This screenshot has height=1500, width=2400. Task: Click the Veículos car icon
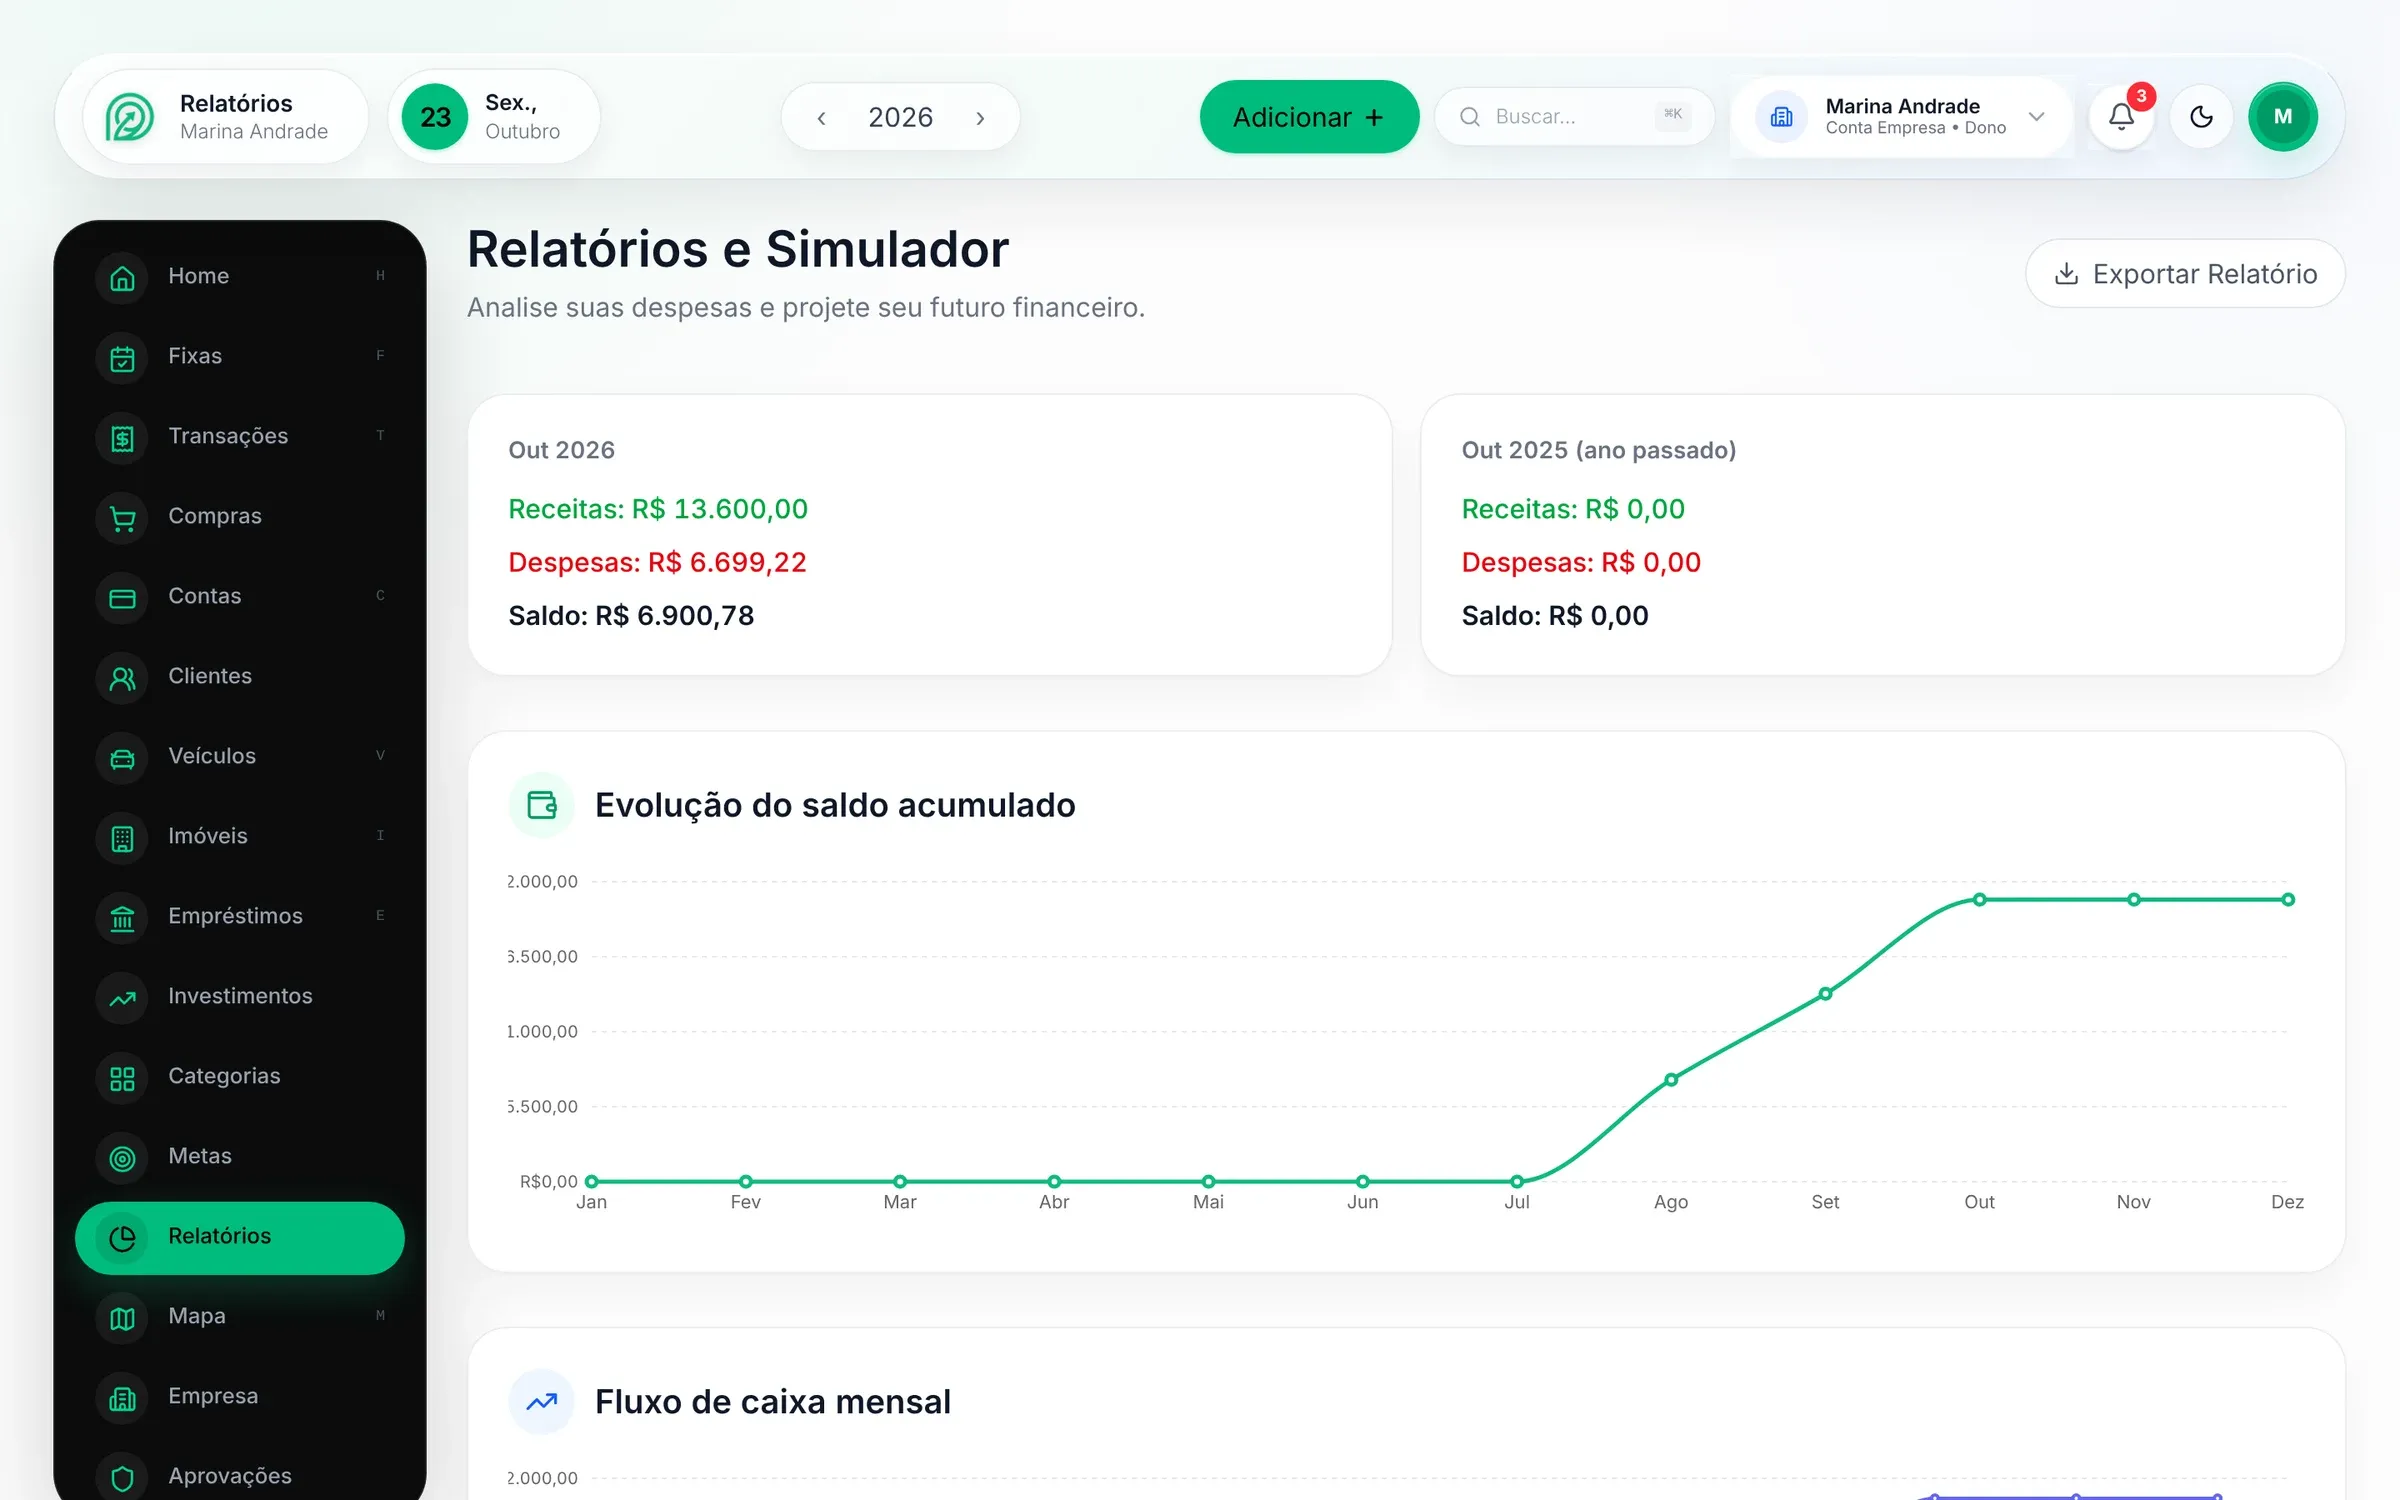tap(122, 758)
